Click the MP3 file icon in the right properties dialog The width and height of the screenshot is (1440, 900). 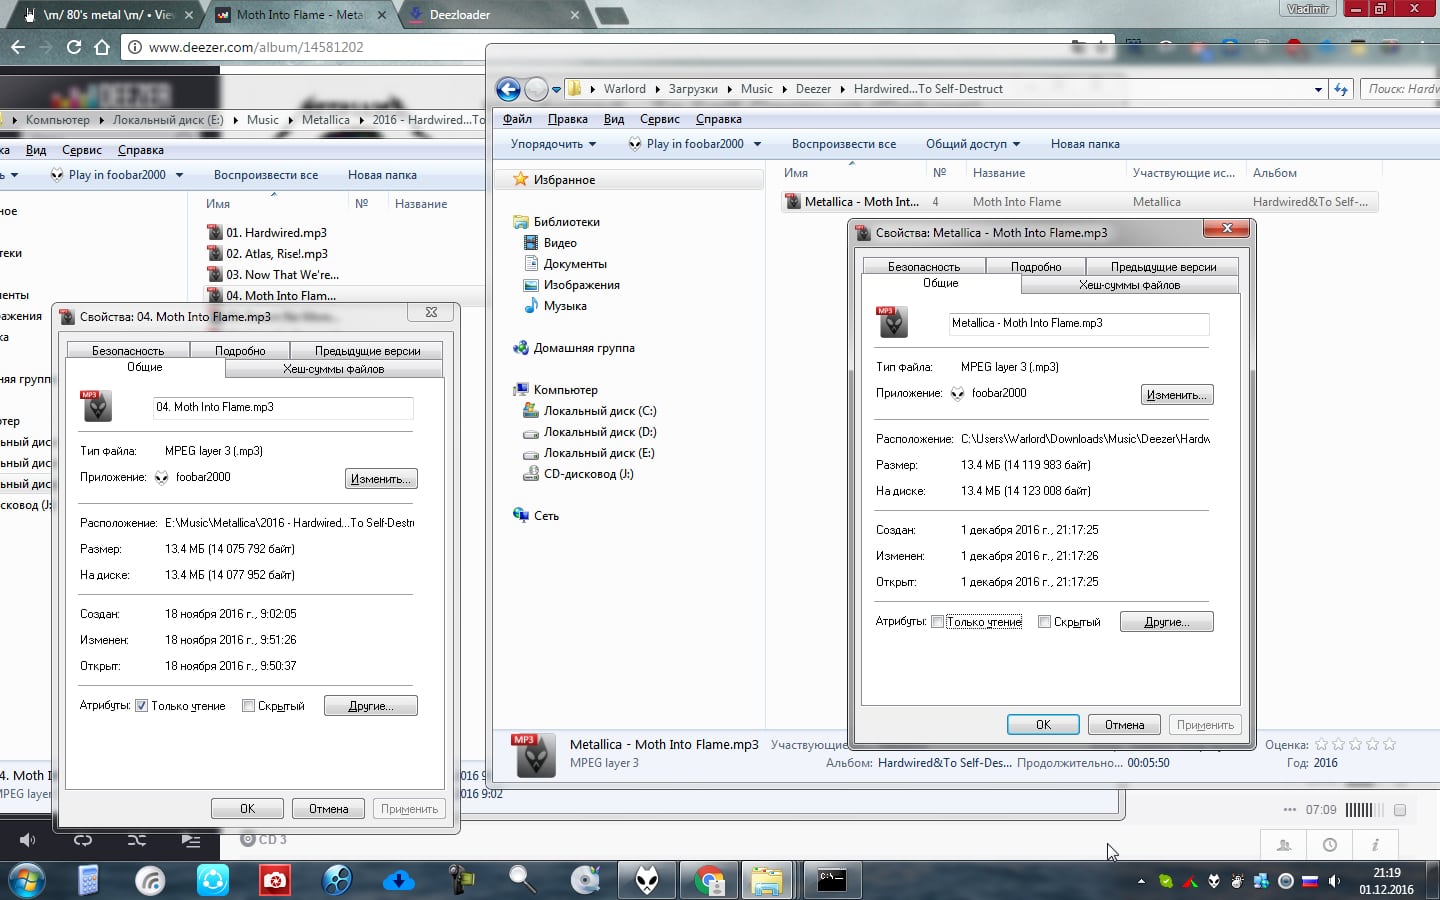click(x=892, y=322)
